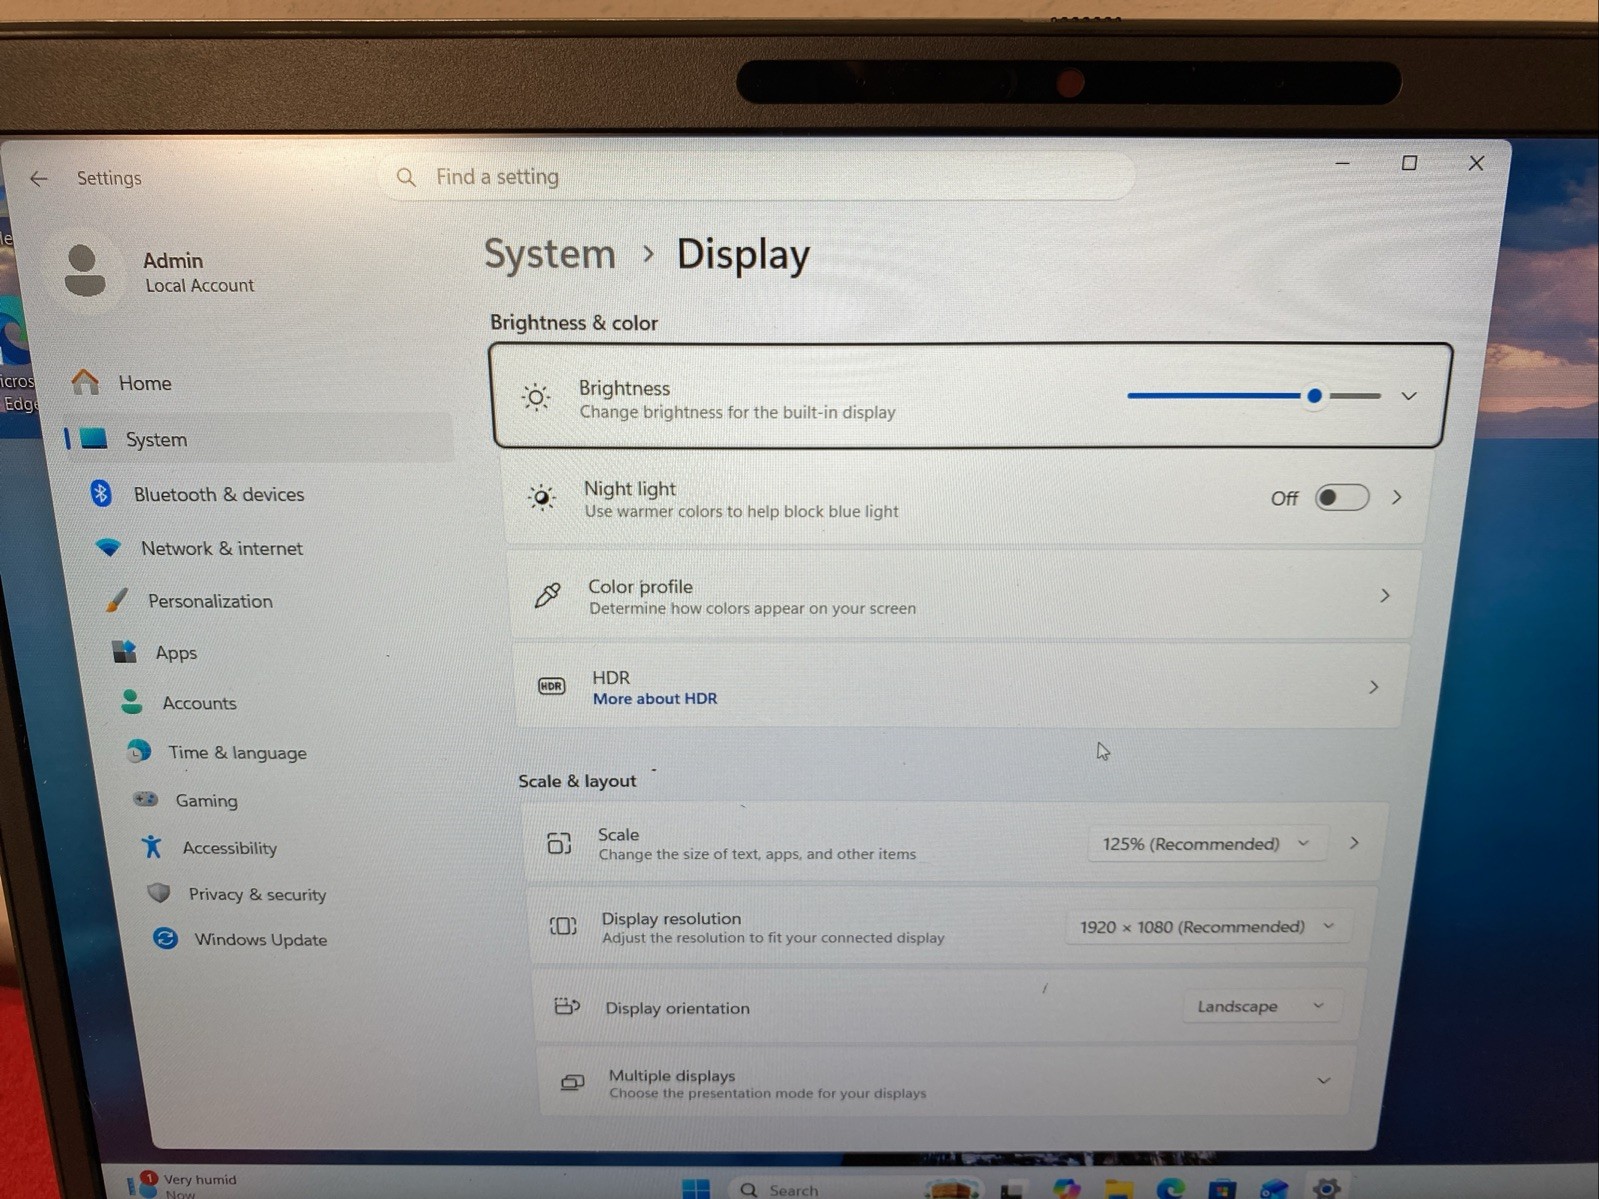1599x1199 pixels.
Task: Select Bluetooth & devices in the sidebar
Action: tap(219, 494)
